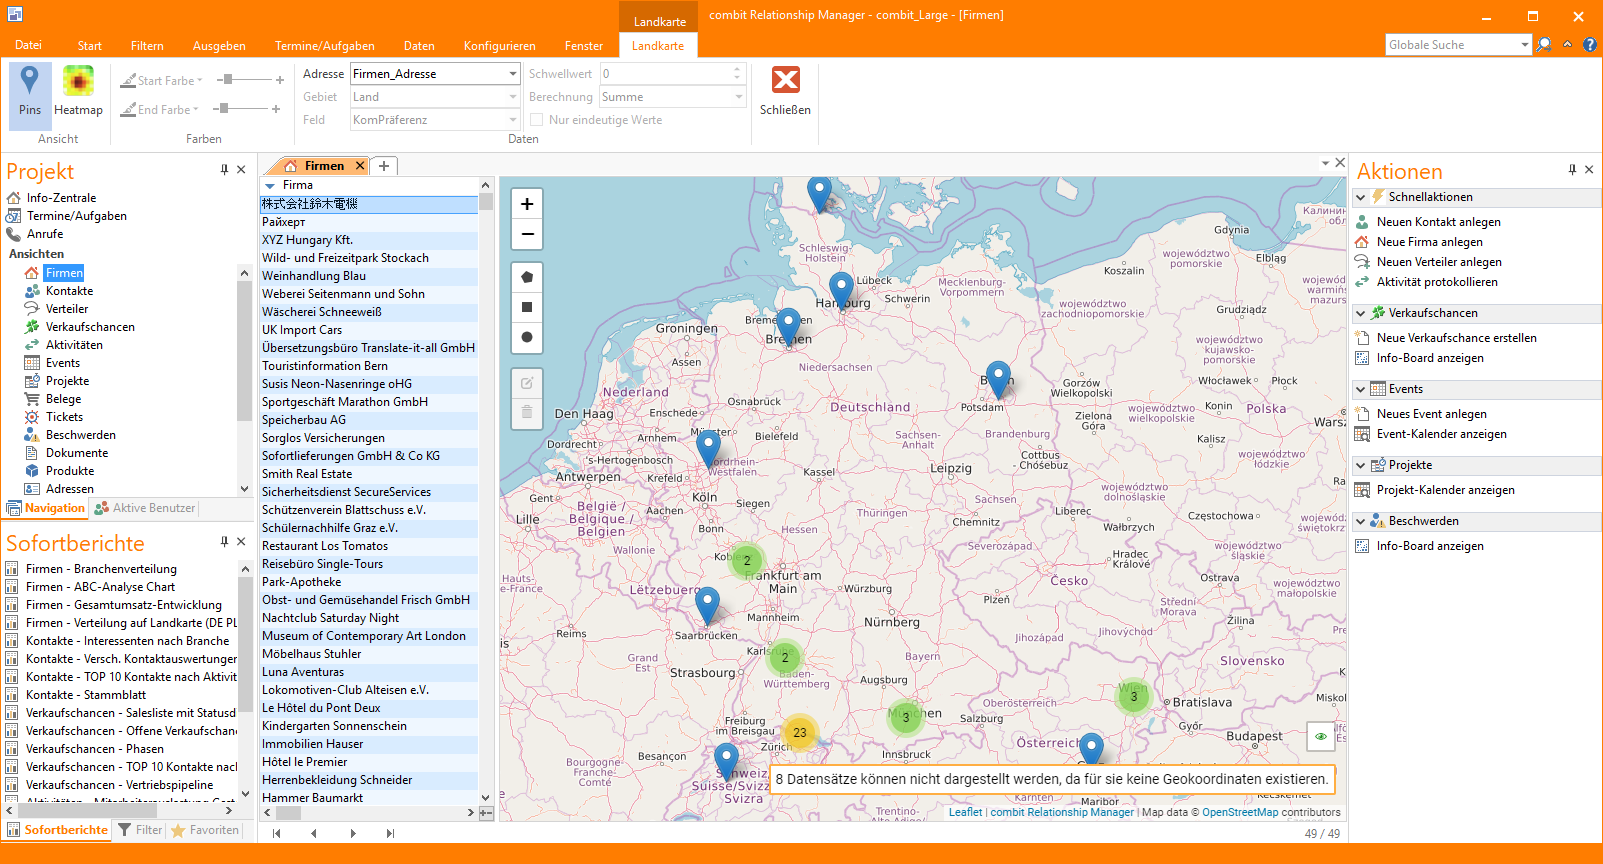Screen dimensions: 1603x864
Task: Click in the Globale Suche field
Action: [1450, 45]
